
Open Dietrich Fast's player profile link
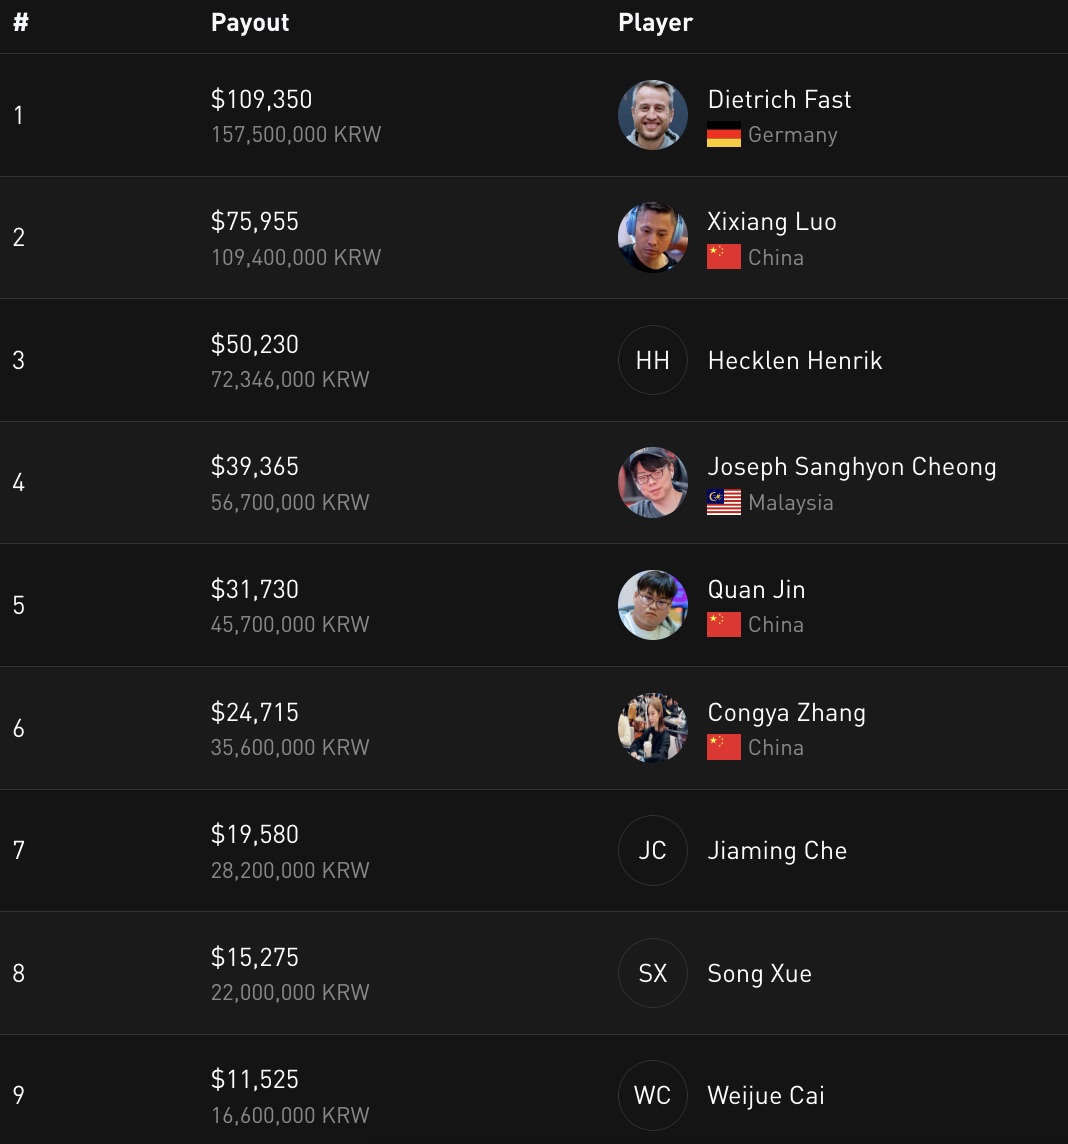pos(779,100)
